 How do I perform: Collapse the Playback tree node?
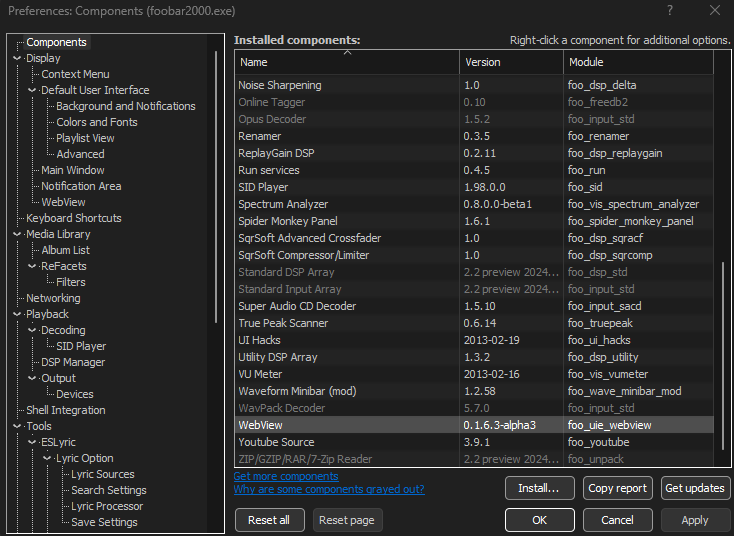click(x=17, y=315)
